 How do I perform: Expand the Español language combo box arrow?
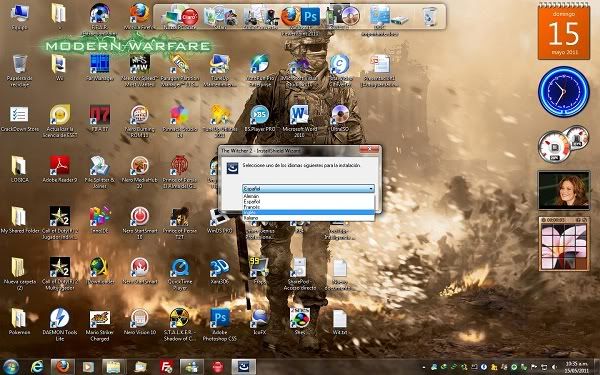371,189
